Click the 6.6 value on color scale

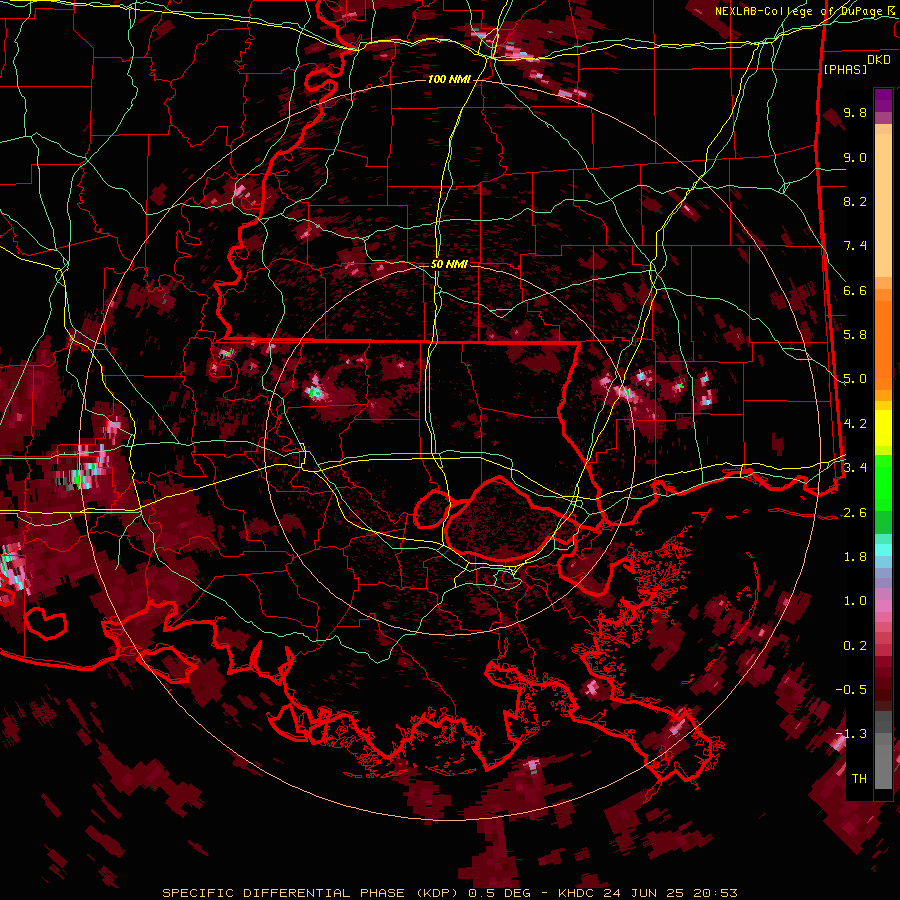point(855,290)
